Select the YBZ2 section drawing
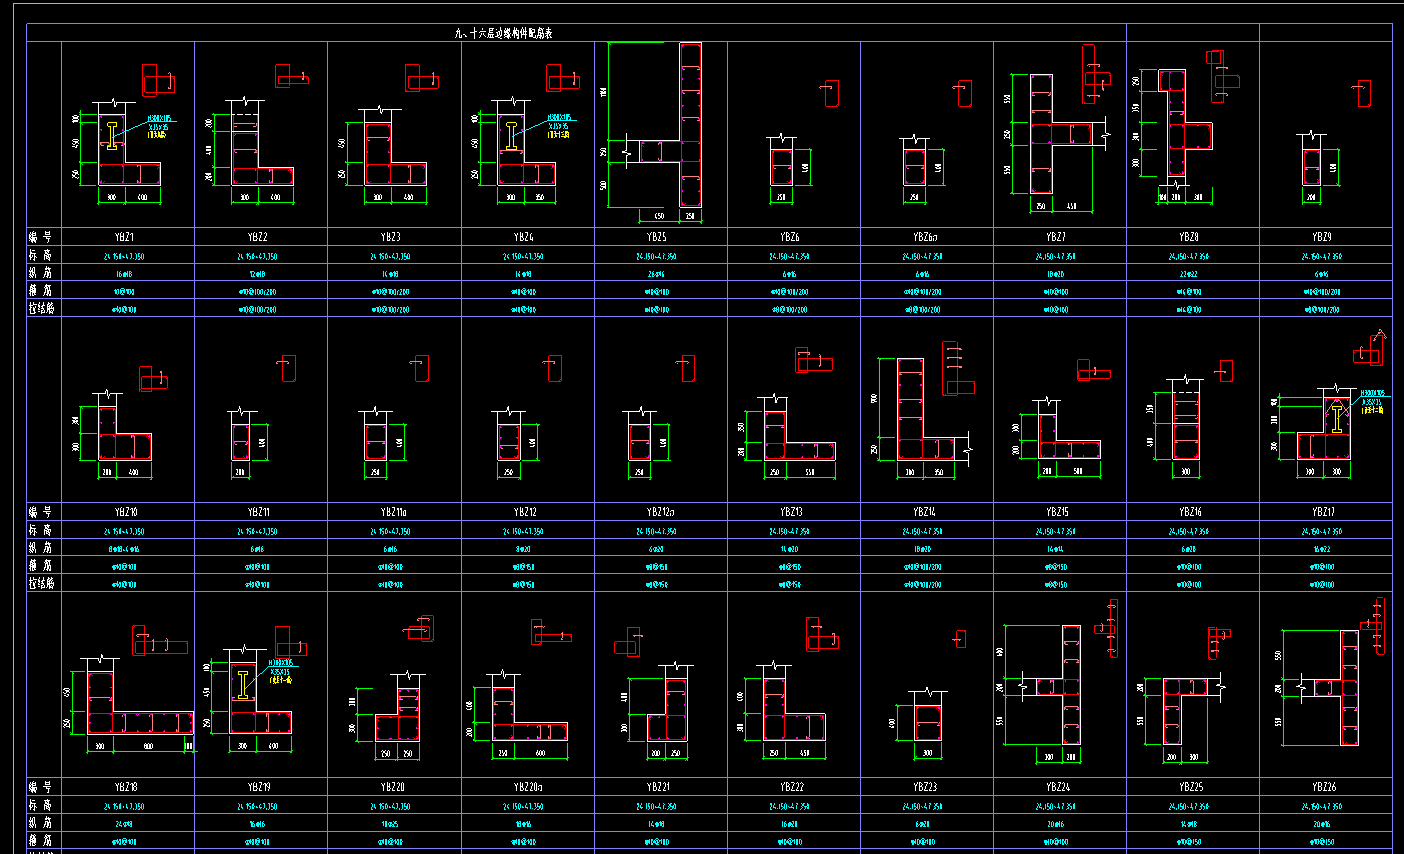1404x854 pixels. coord(263,149)
